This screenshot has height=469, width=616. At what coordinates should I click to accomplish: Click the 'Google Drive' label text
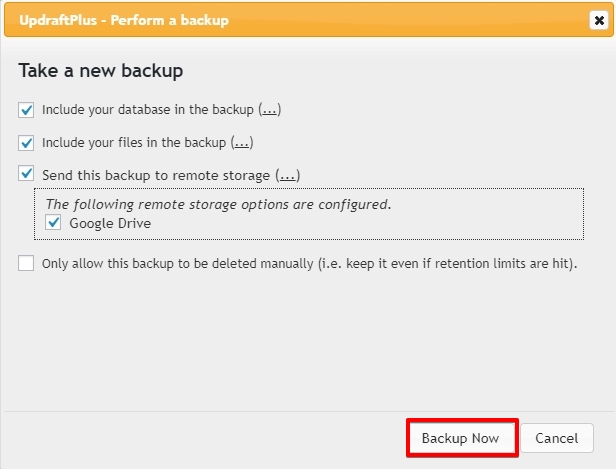(110, 223)
